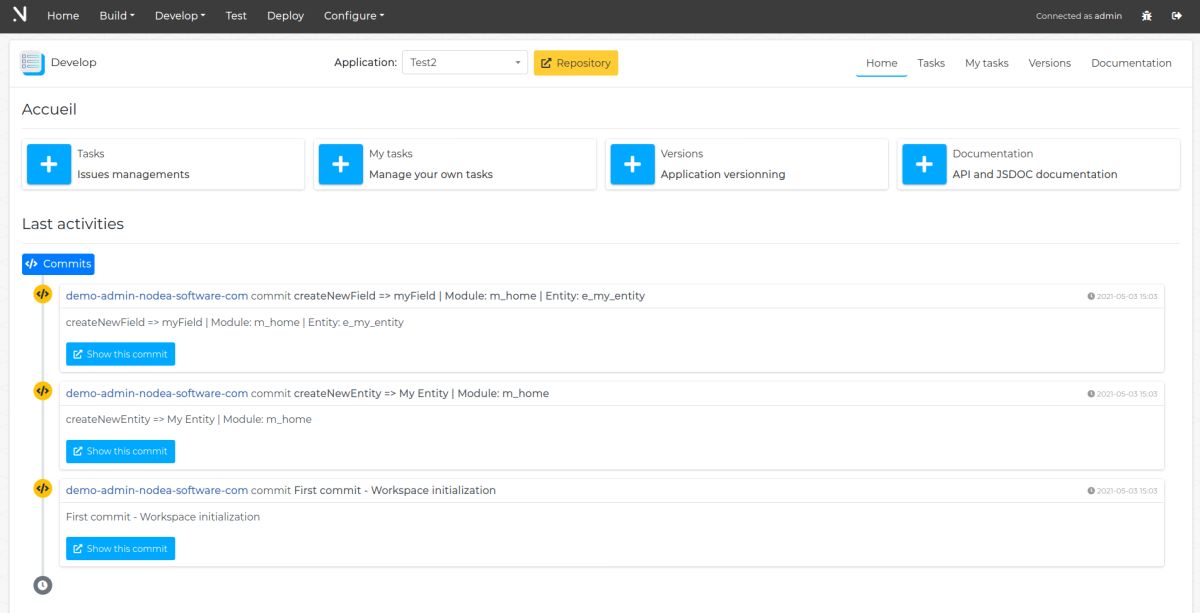Open author link on createNewField commit
Screen dimensions: 1200x613
tap(157, 296)
